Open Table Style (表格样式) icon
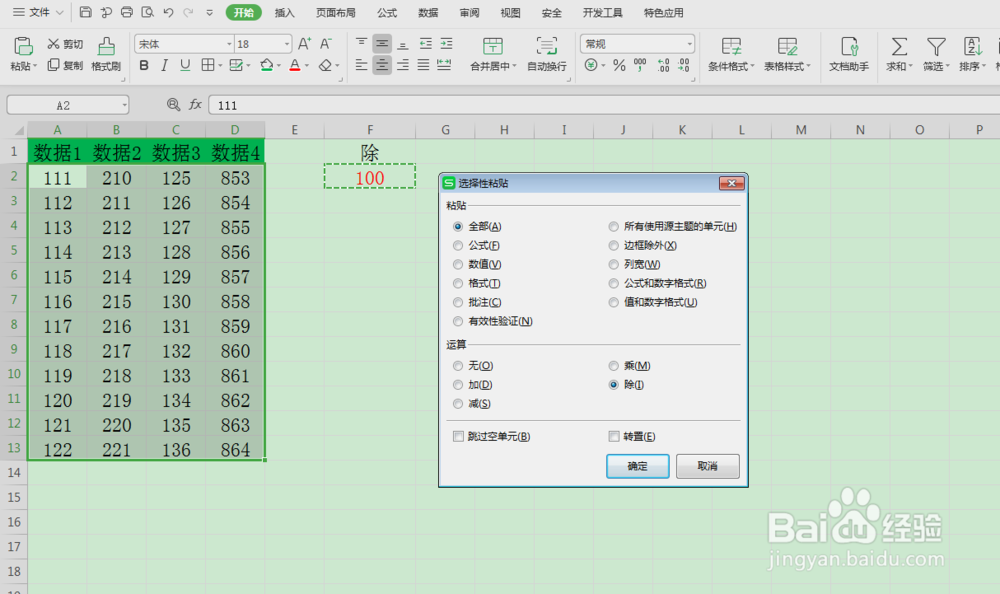 (x=787, y=46)
